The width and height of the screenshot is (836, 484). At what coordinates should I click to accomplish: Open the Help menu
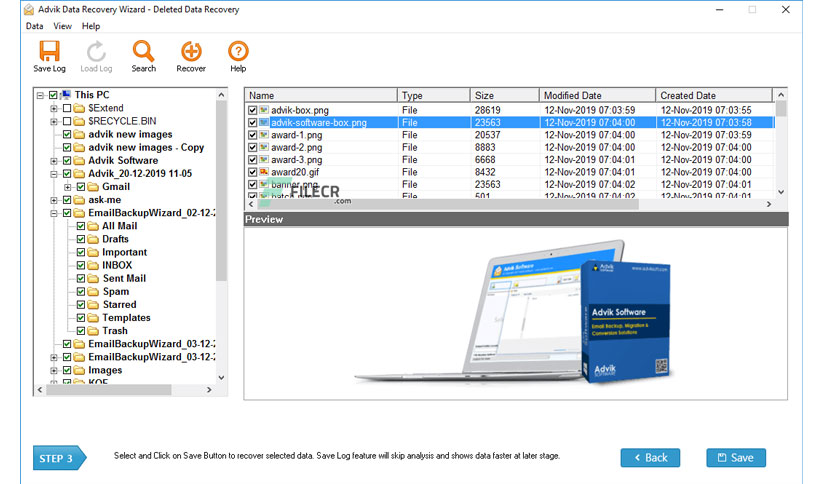(91, 26)
